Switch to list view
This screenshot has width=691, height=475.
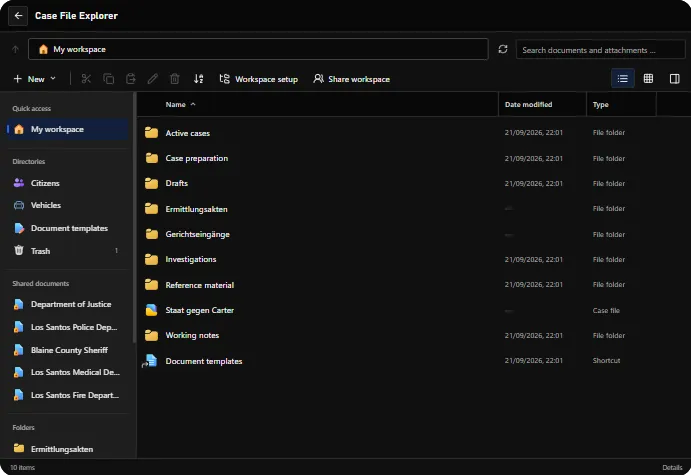coord(623,79)
